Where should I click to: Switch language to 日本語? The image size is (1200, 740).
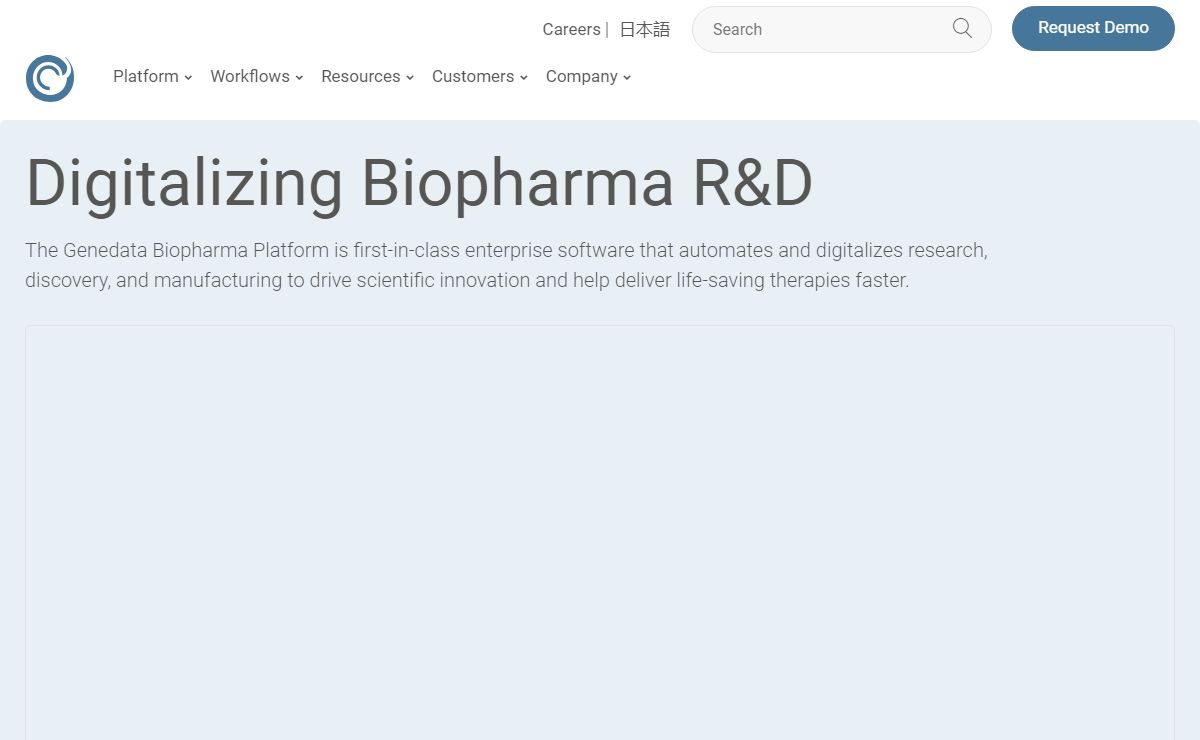tap(645, 30)
